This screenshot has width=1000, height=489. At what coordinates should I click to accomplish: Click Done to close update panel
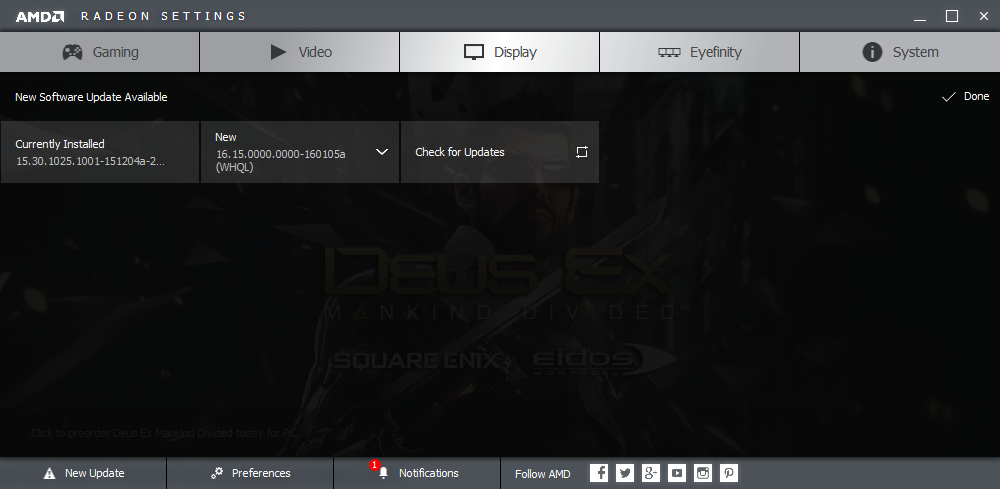(x=966, y=97)
